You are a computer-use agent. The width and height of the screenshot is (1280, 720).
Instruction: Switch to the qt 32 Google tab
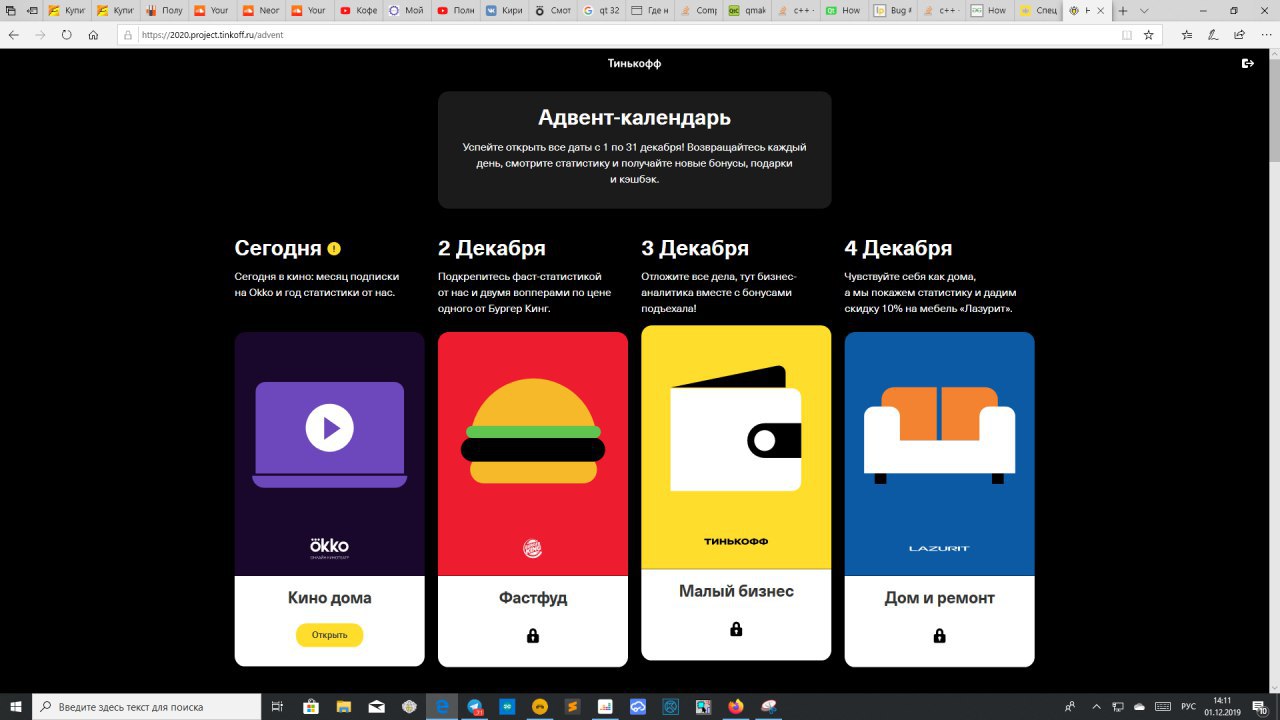(601, 10)
